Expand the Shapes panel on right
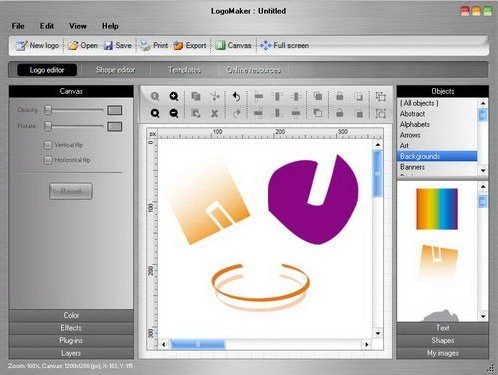The width and height of the screenshot is (498, 375). (x=443, y=340)
